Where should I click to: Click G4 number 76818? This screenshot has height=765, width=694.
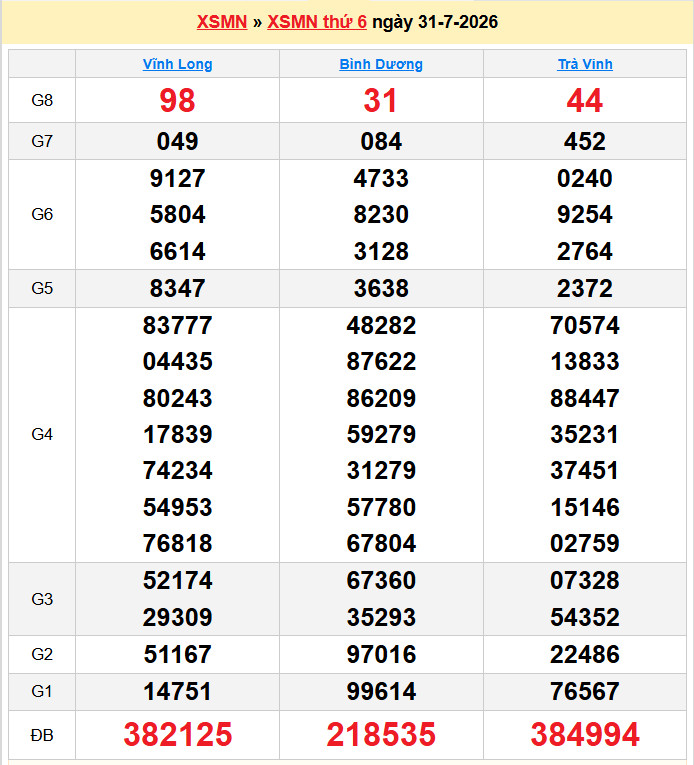177,544
